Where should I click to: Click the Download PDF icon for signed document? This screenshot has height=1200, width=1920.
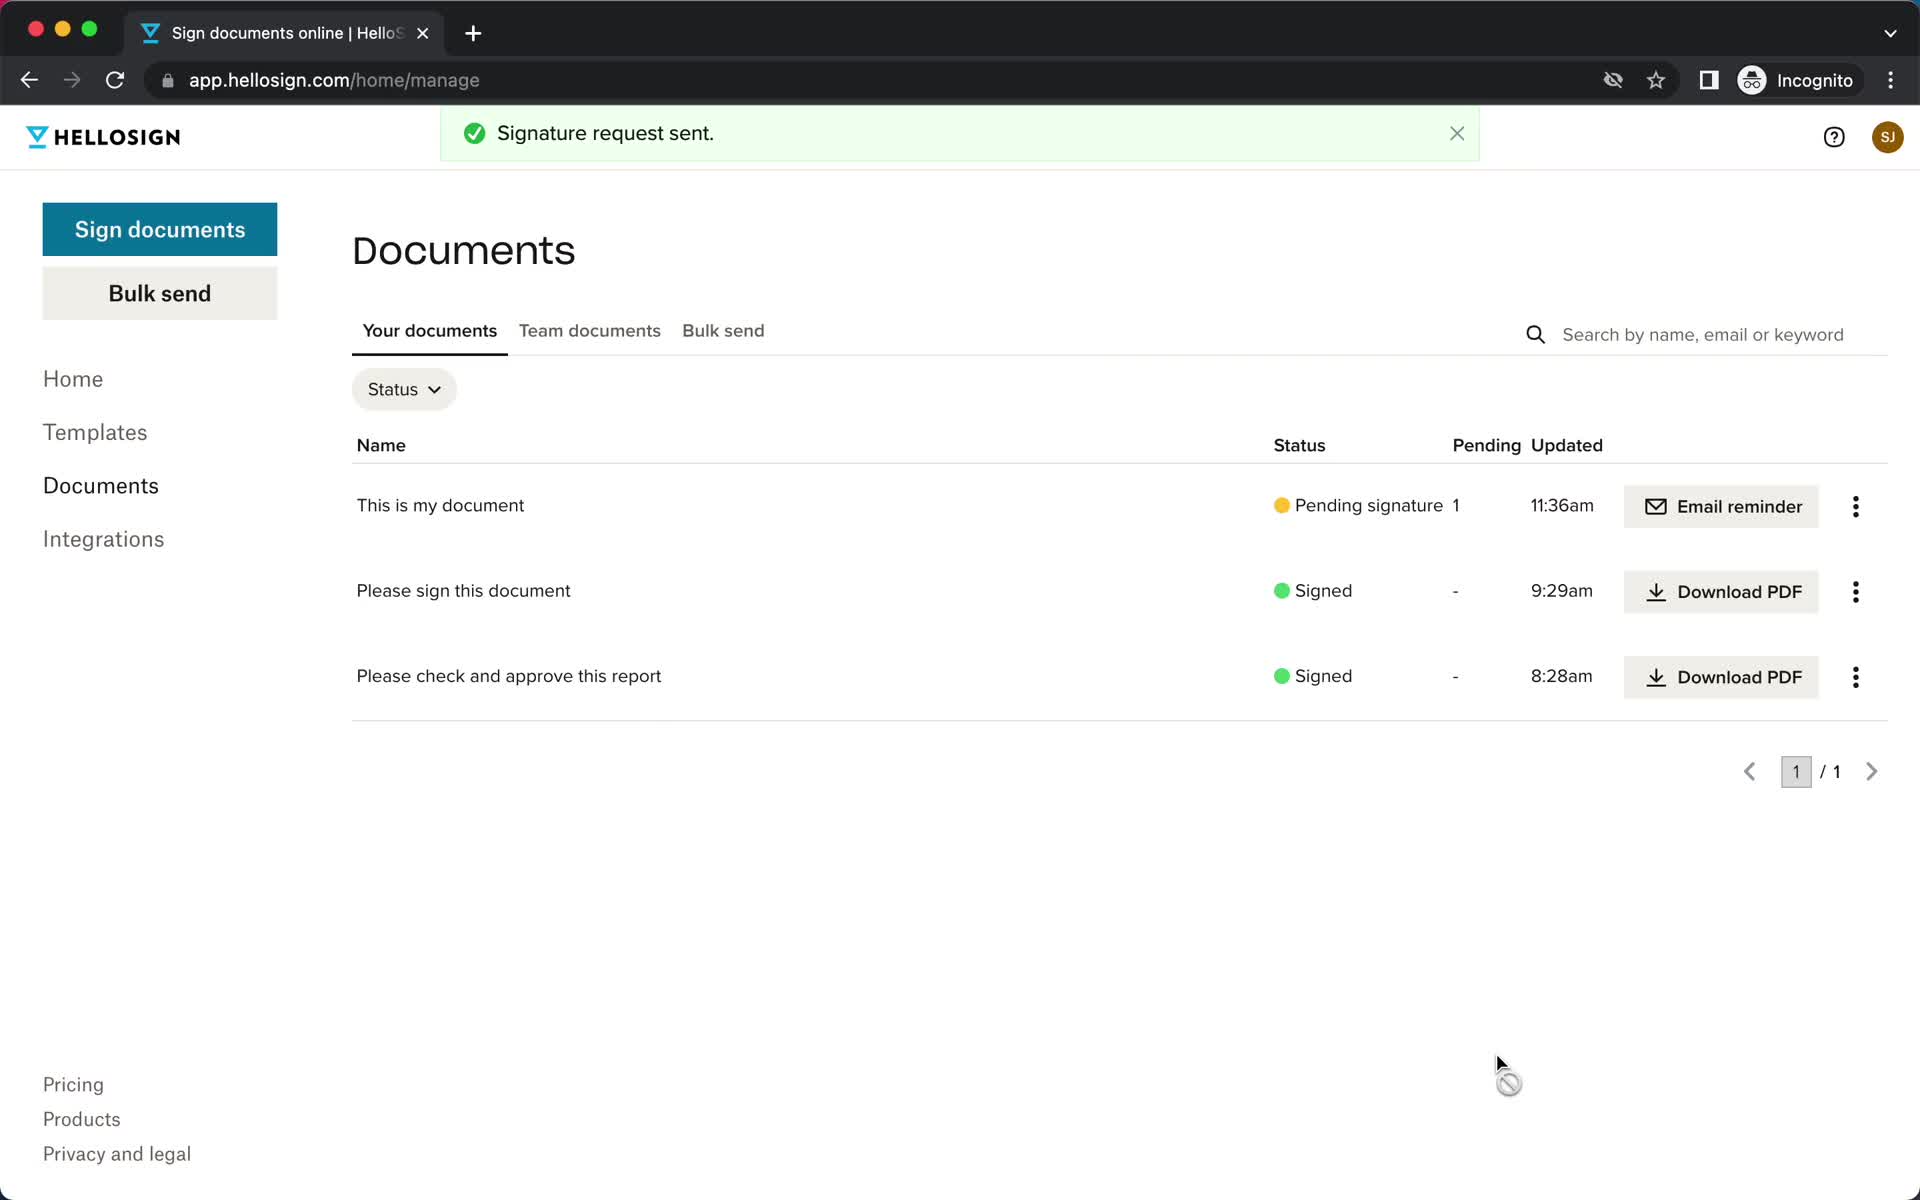[1655, 590]
